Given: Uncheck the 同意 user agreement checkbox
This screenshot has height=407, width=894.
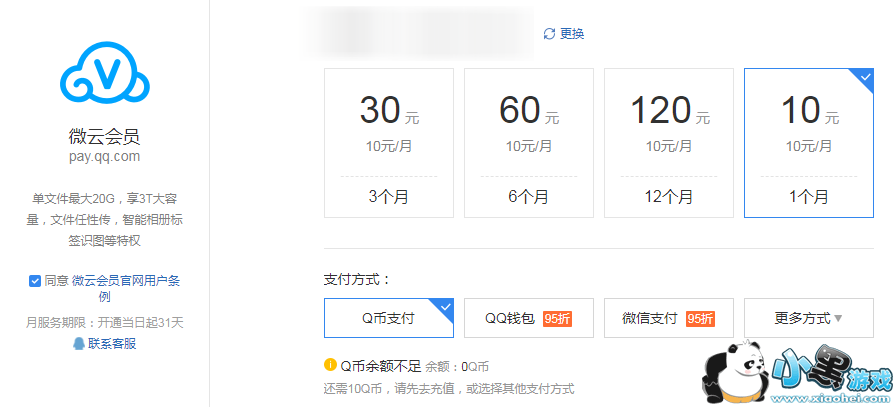Looking at the screenshot, I should (x=35, y=281).
